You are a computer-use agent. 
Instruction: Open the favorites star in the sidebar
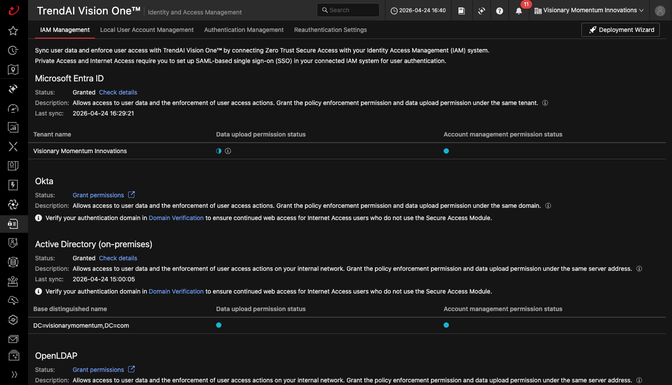pos(13,31)
